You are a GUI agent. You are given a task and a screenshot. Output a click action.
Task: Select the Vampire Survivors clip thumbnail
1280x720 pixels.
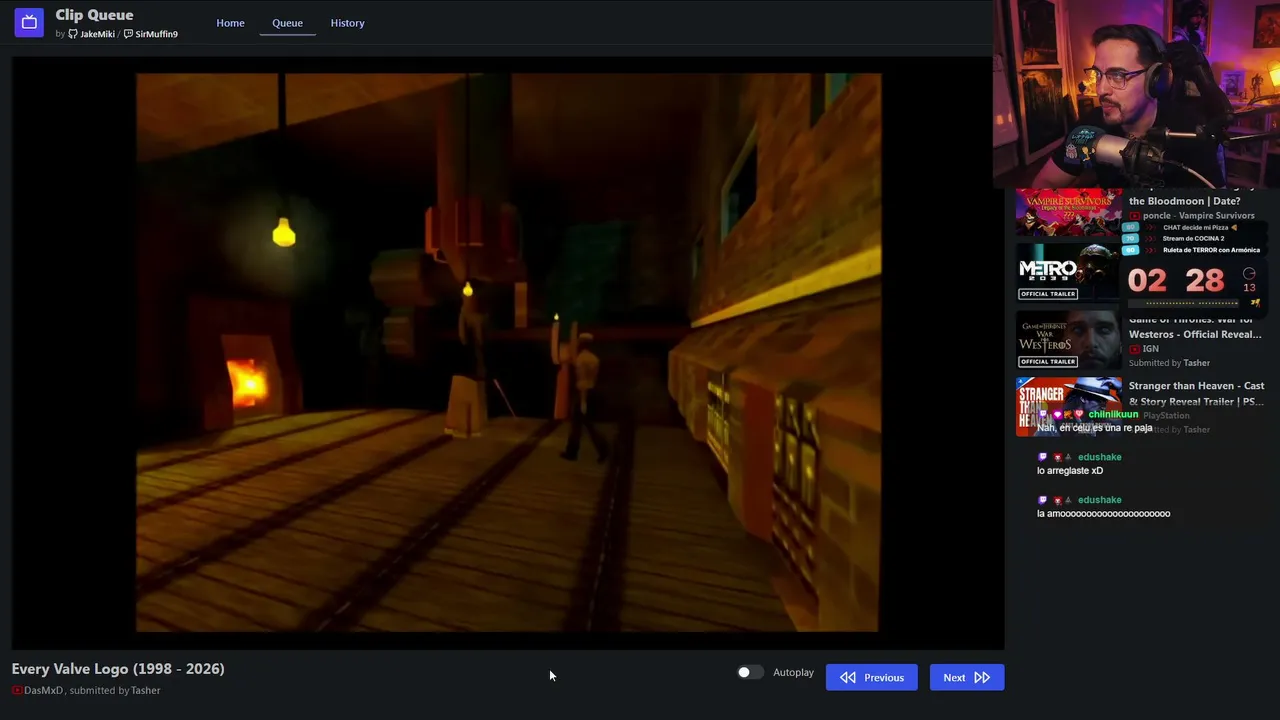(1068, 212)
